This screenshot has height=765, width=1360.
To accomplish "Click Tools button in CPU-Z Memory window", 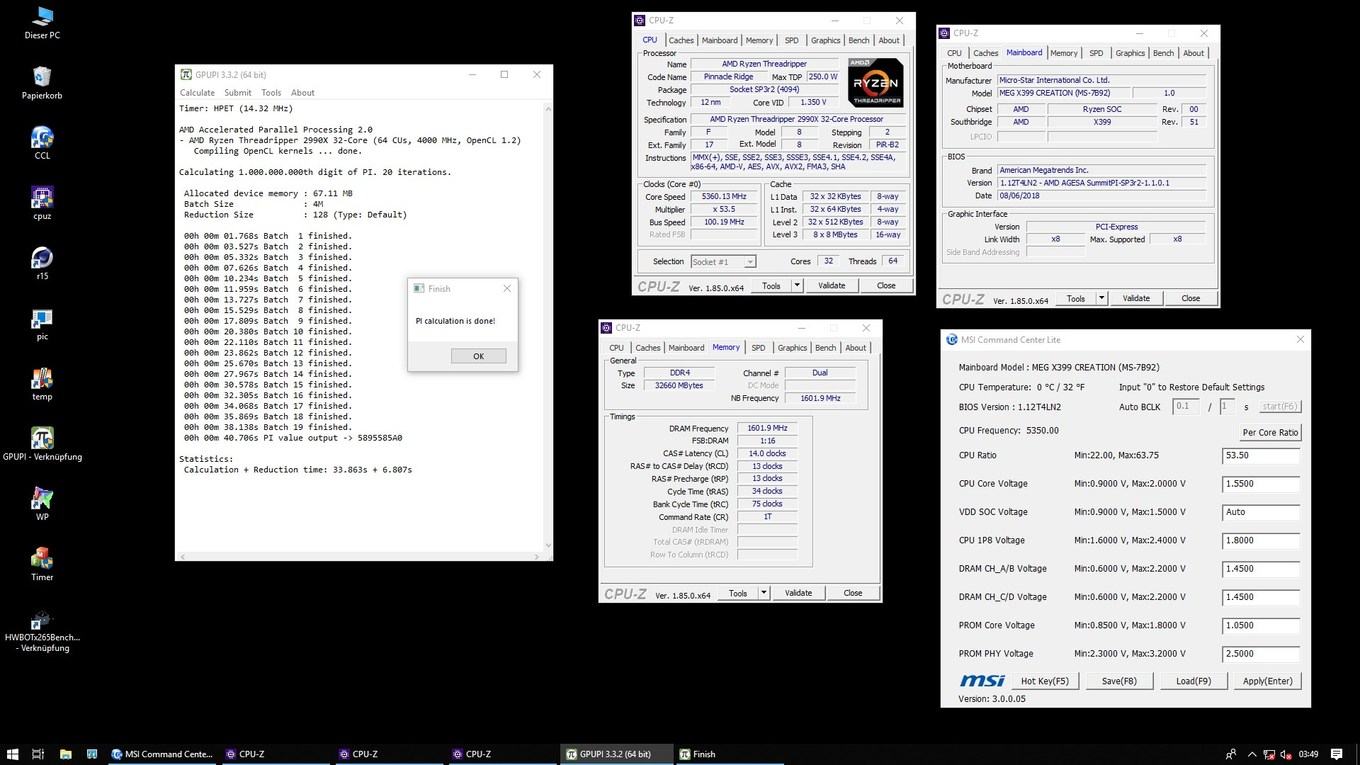I will 738,593.
